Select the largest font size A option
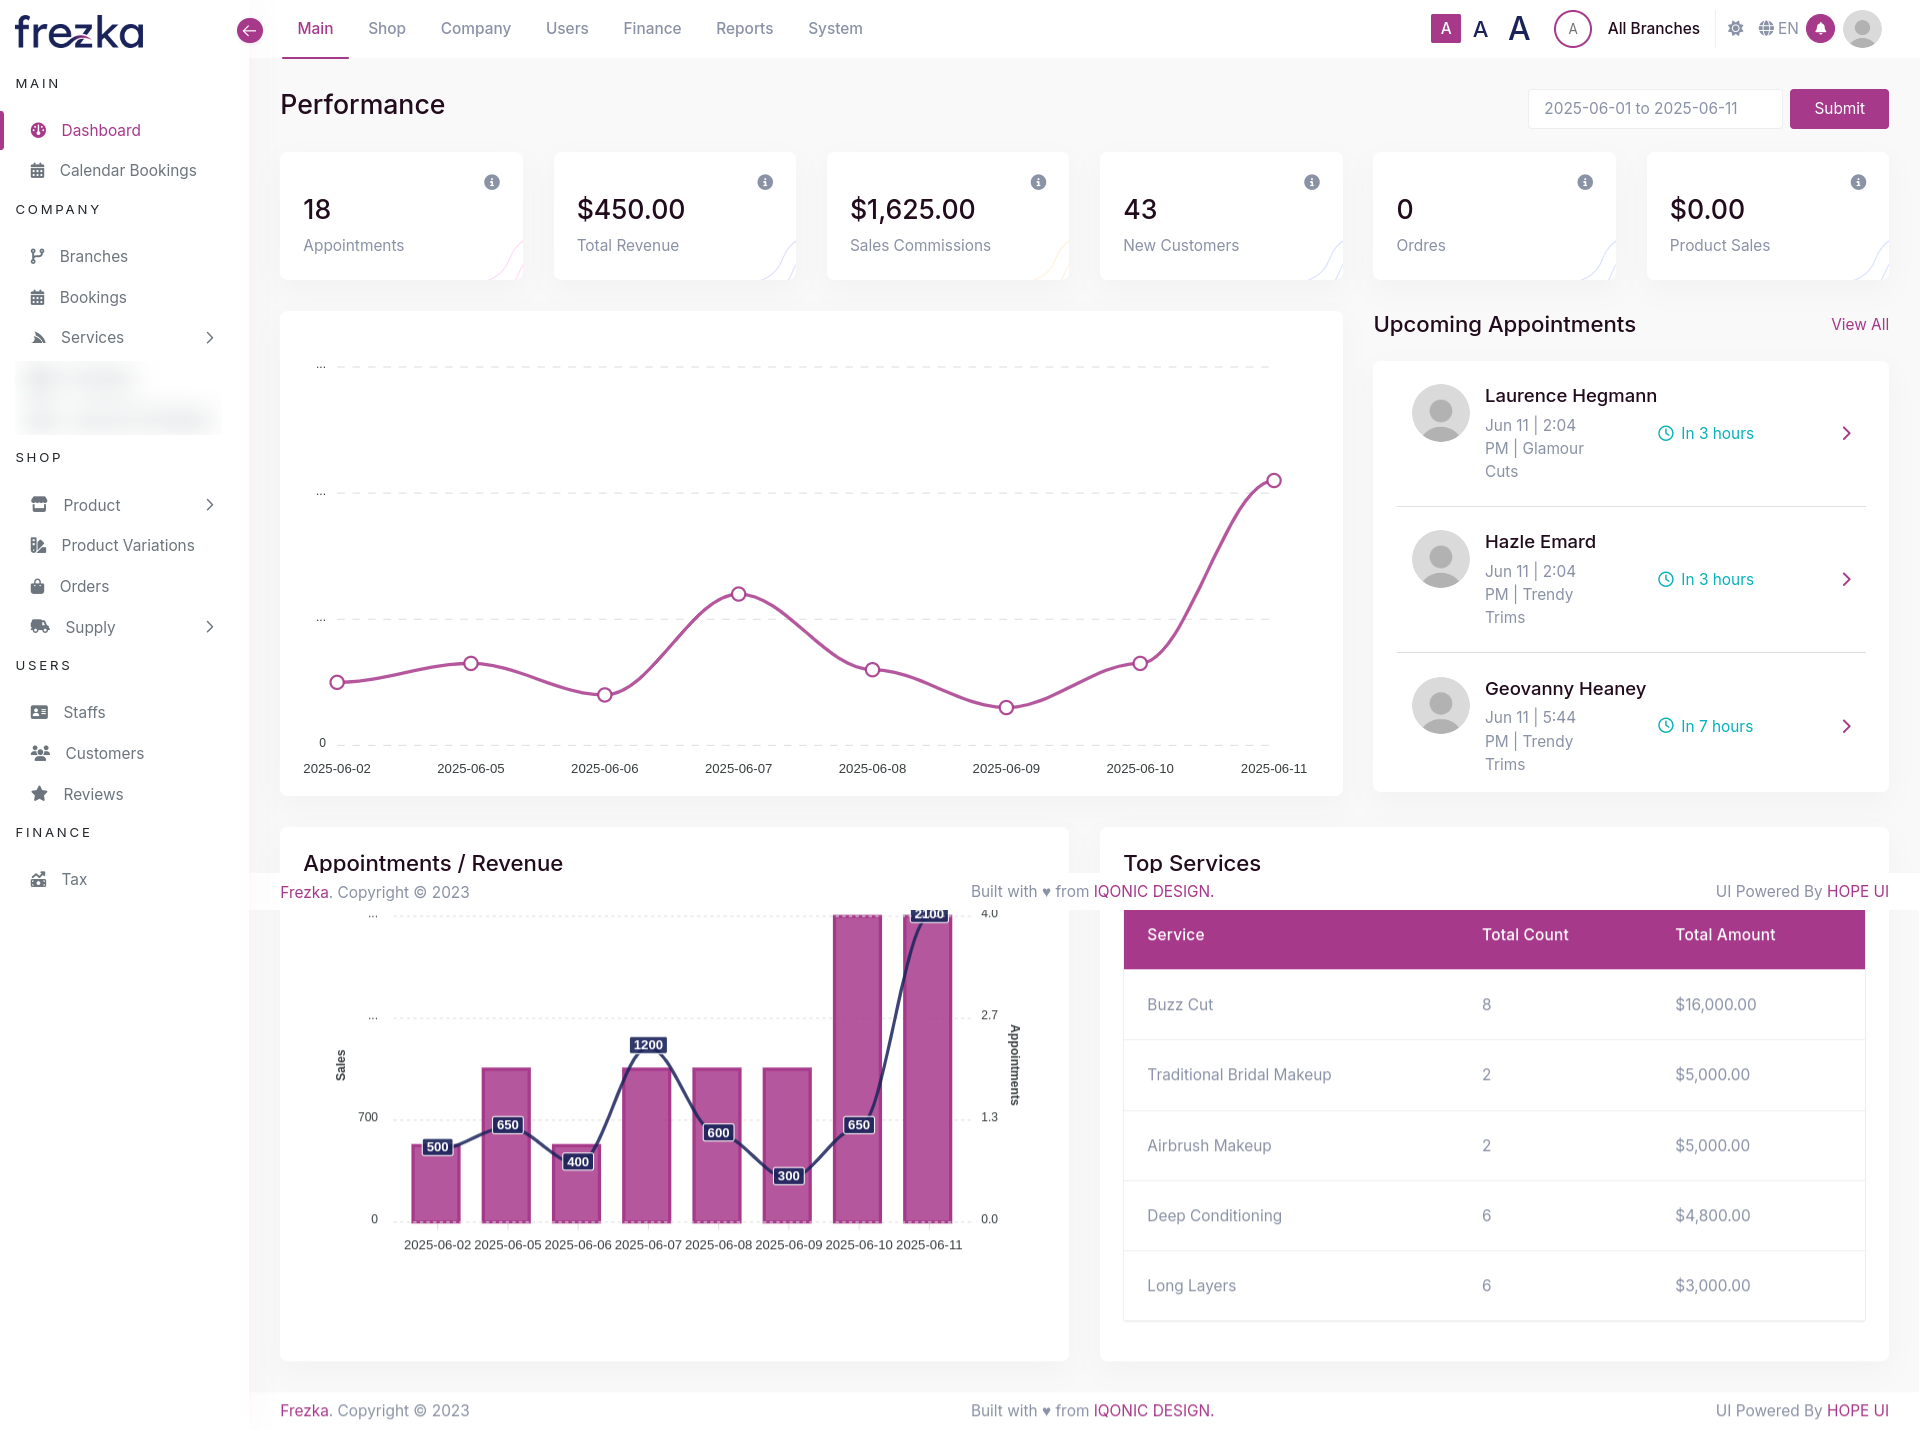This screenshot has width=1920, height=1431. (x=1519, y=29)
